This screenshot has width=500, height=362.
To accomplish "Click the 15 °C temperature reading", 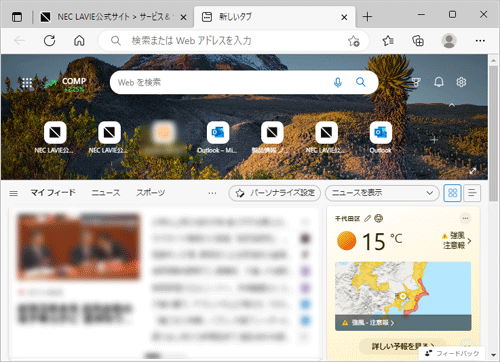I will click(382, 241).
